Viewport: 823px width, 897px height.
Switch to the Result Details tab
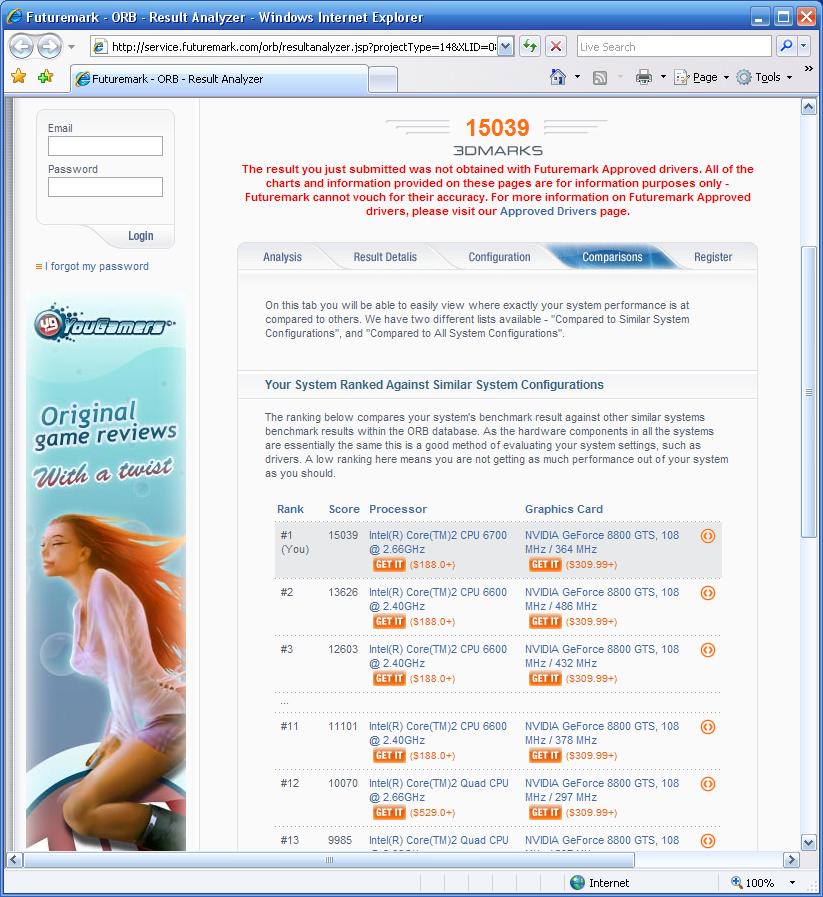(x=385, y=257)
